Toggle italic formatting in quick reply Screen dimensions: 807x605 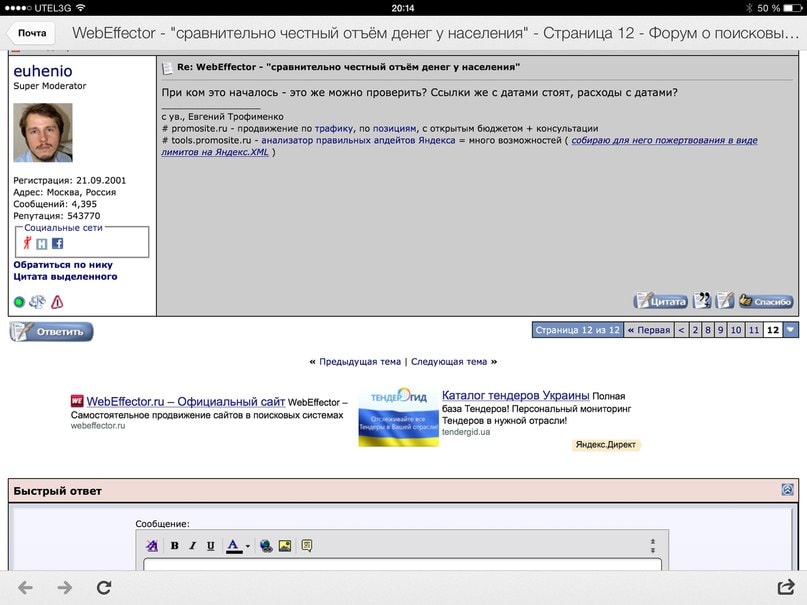pos(192,546)
